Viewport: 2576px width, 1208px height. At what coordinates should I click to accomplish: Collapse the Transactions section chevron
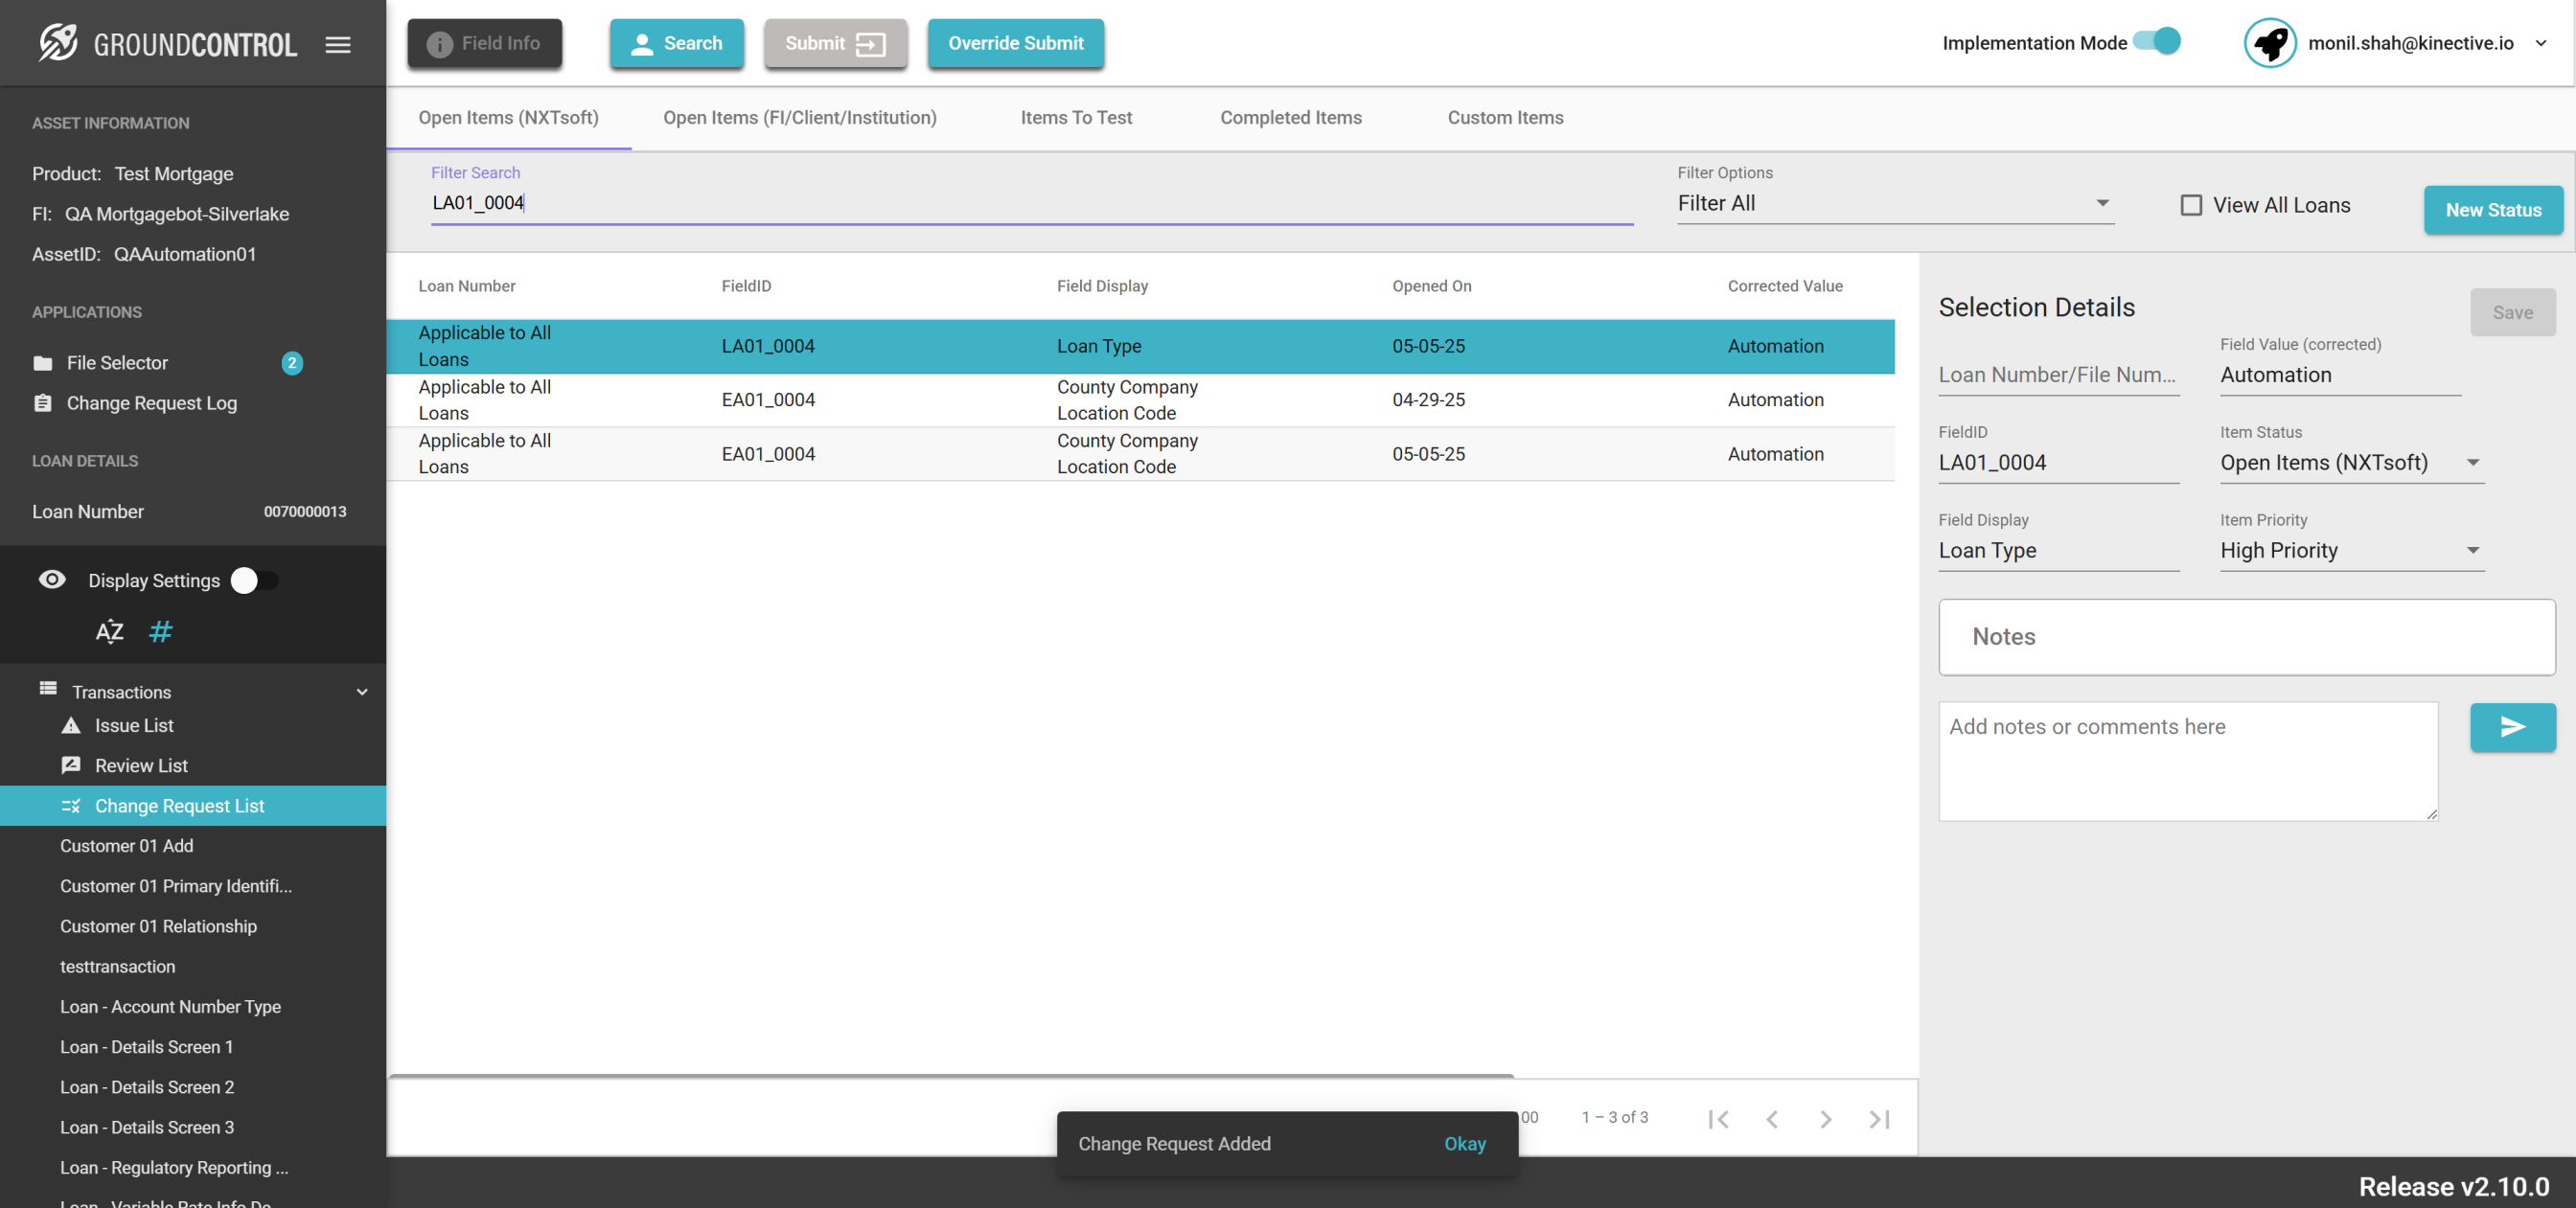click(x=362, y=692)
